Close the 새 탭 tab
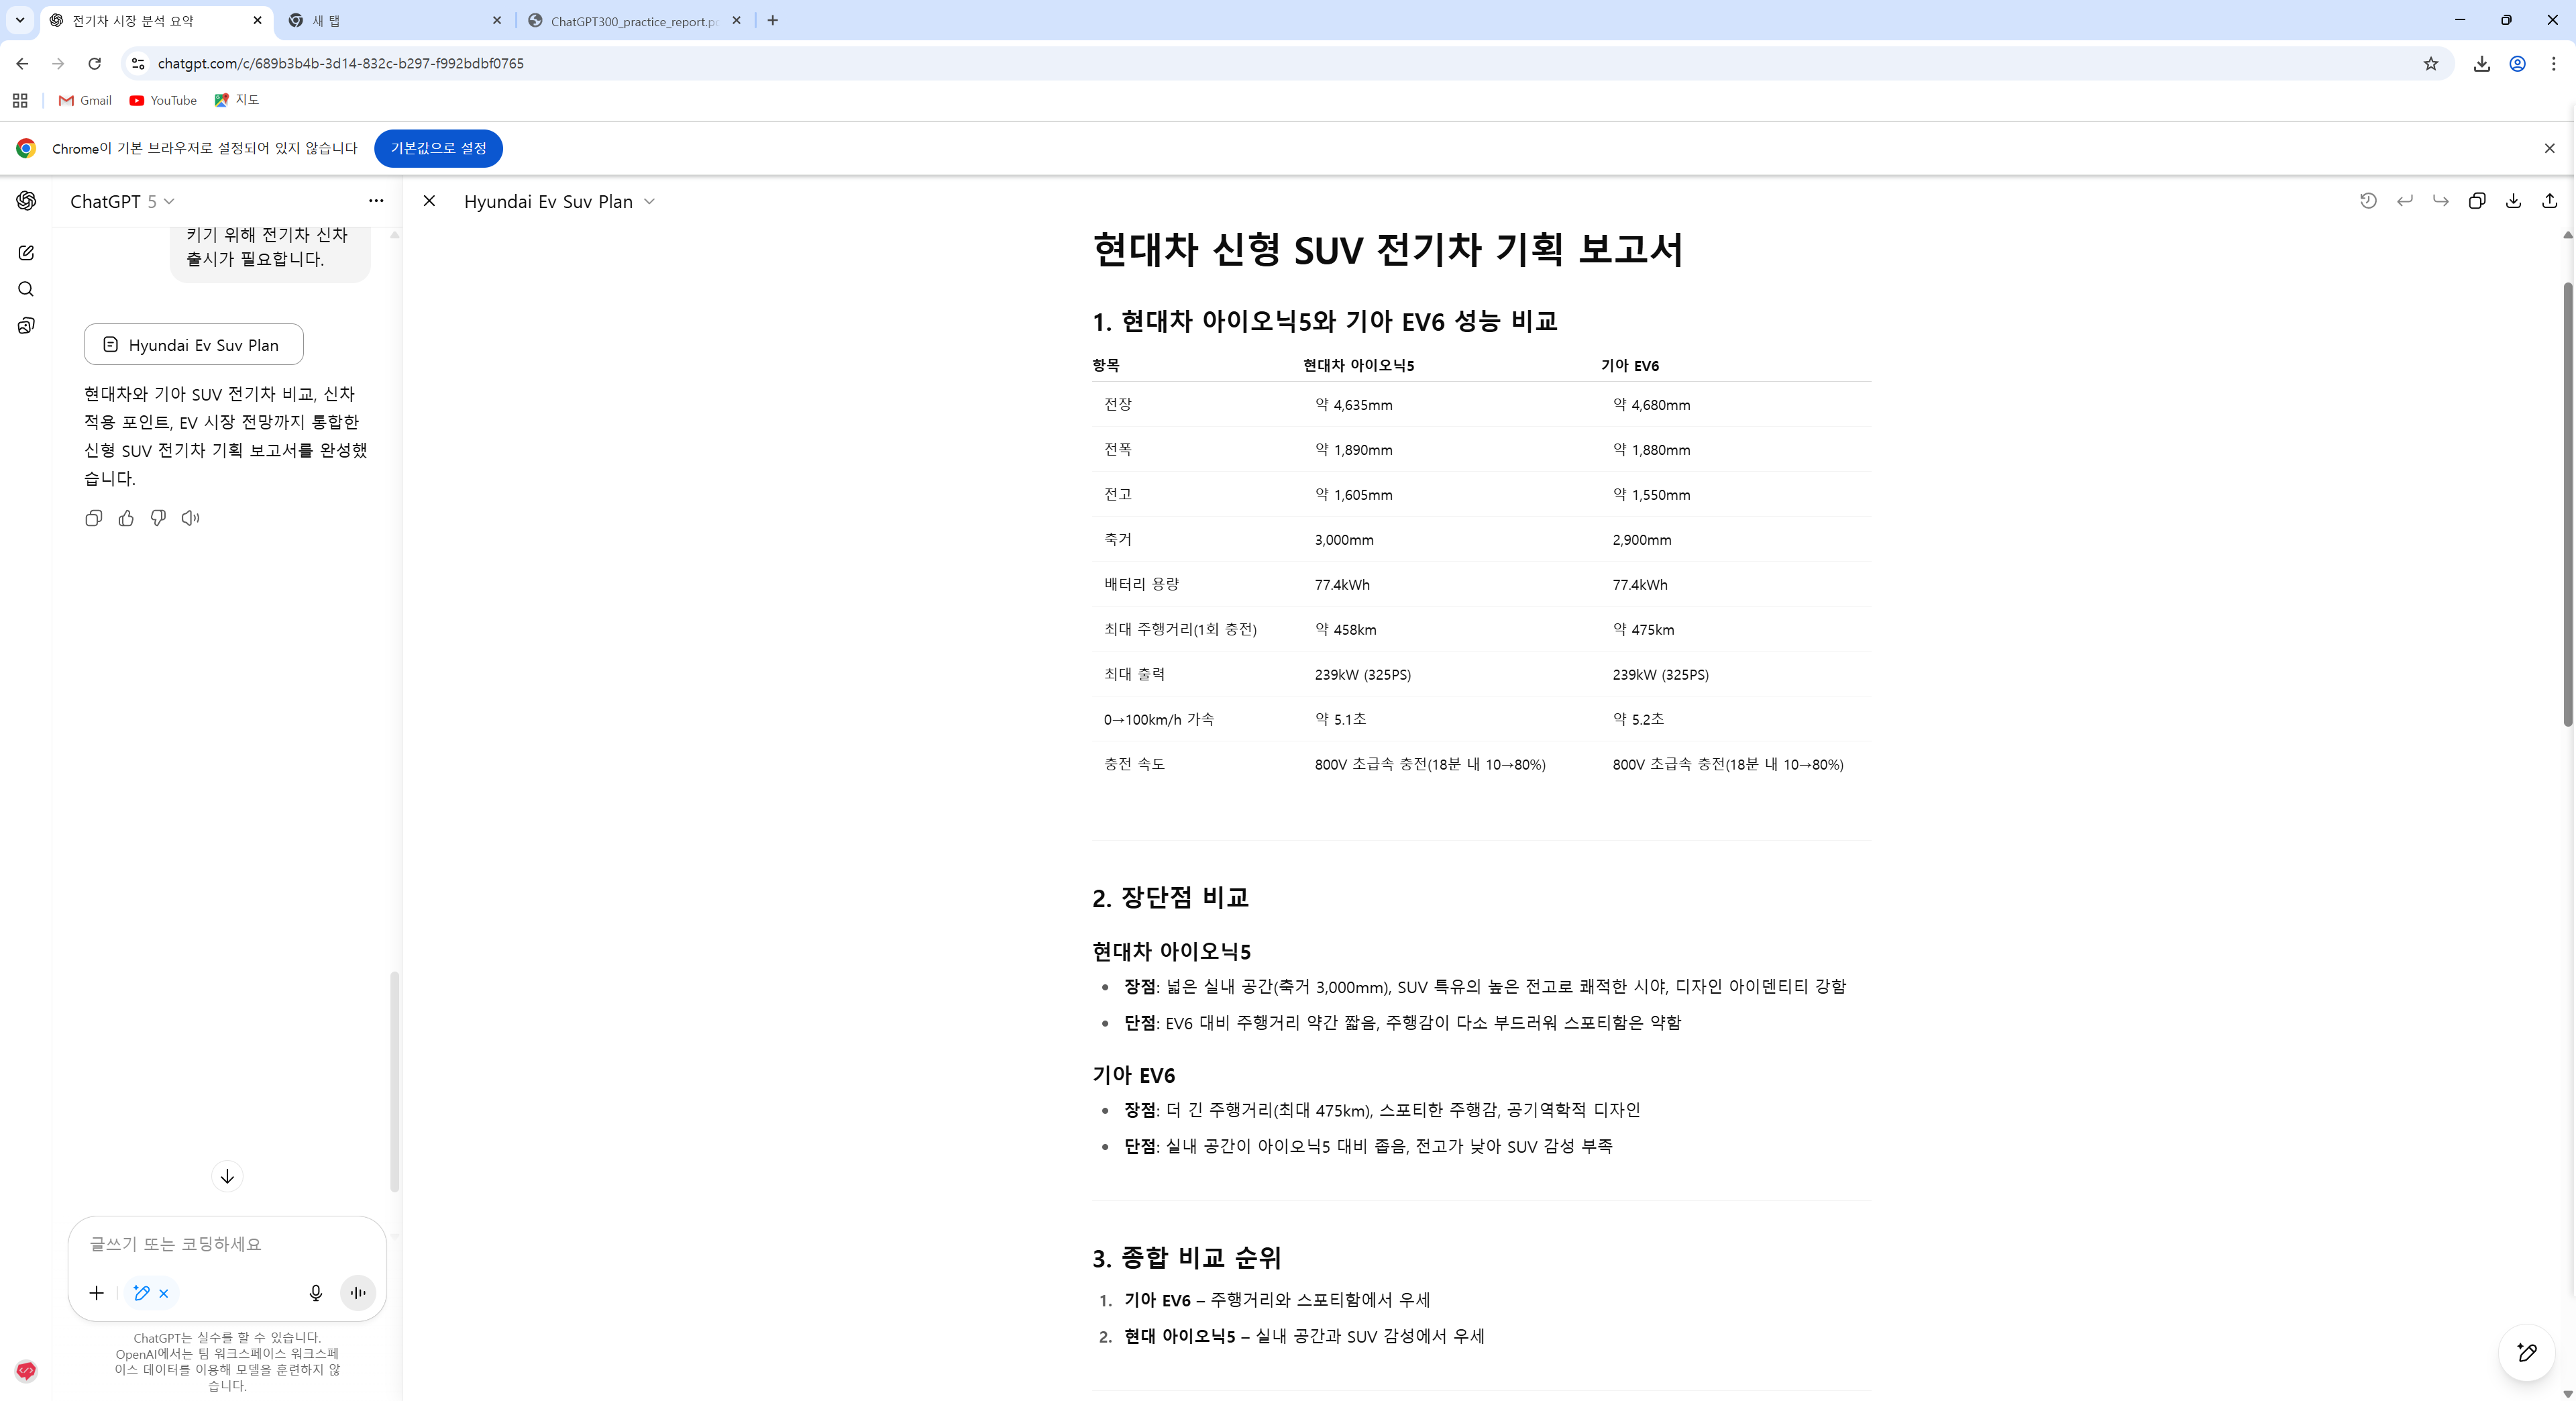 [497, 20]
